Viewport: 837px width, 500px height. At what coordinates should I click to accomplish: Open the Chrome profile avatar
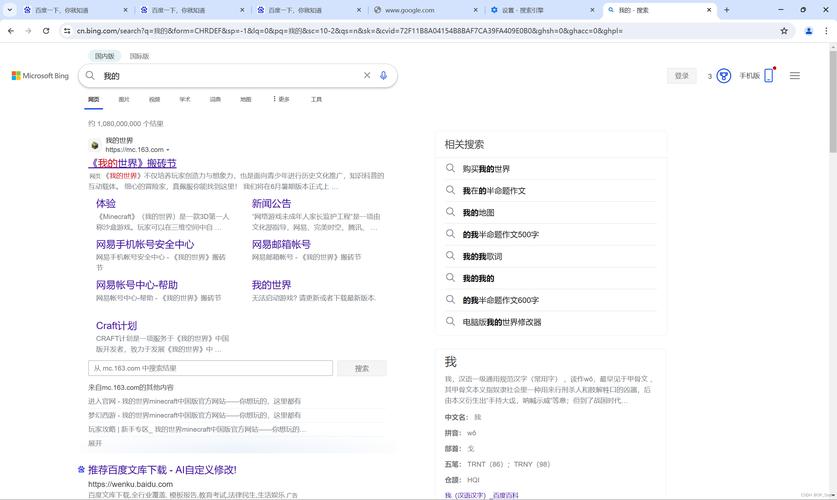click(809, 31)
